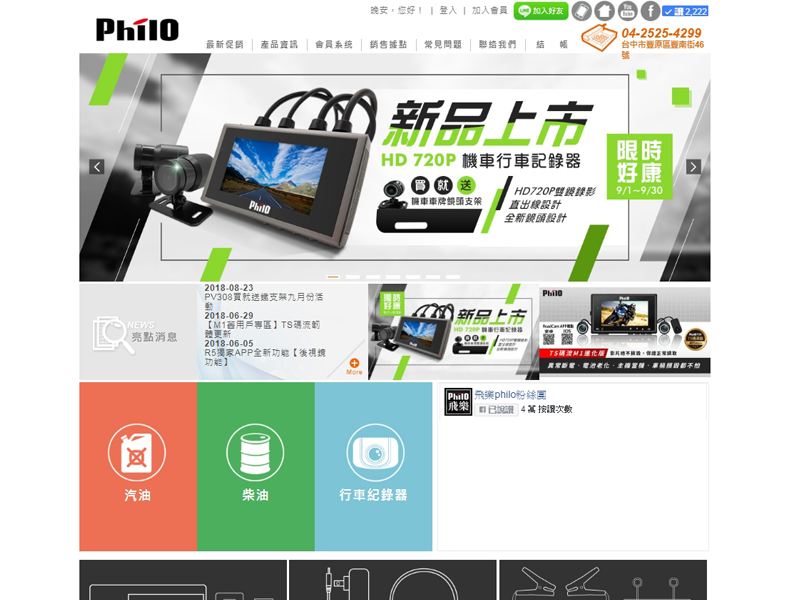This screenshot has width=800, height=600.
Task: Open the 會員系統 menu item
Action: 334,44
